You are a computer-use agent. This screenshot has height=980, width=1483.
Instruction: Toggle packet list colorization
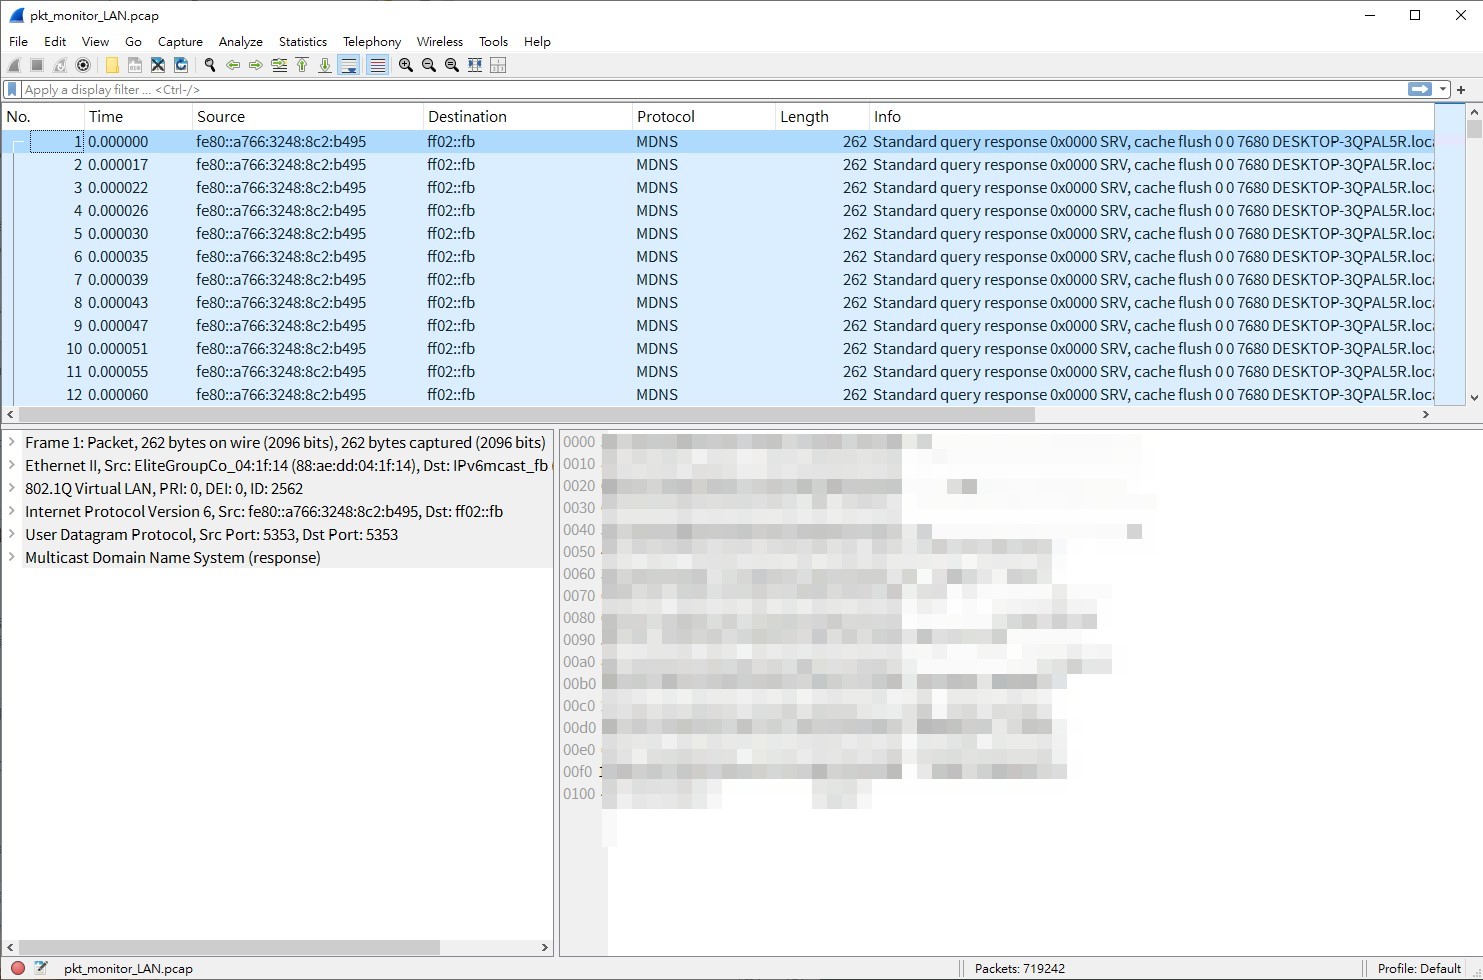377,65
